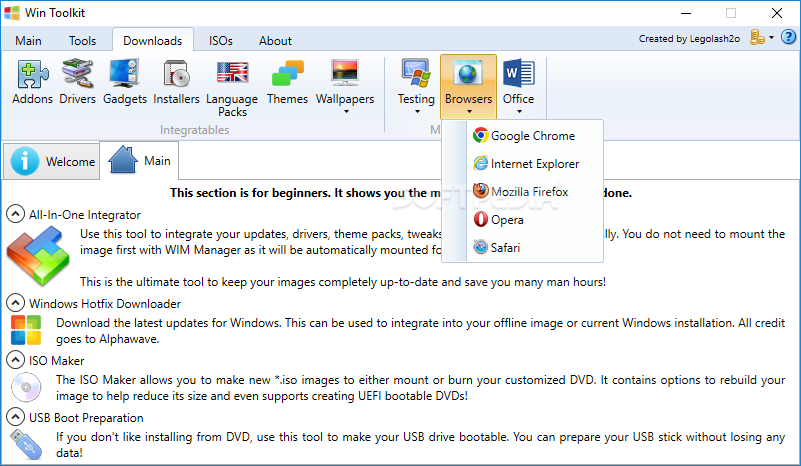This screenshot has height=466, width=801.
Task: Switch to the Main ribbon tab
Action: pos(28,41)
